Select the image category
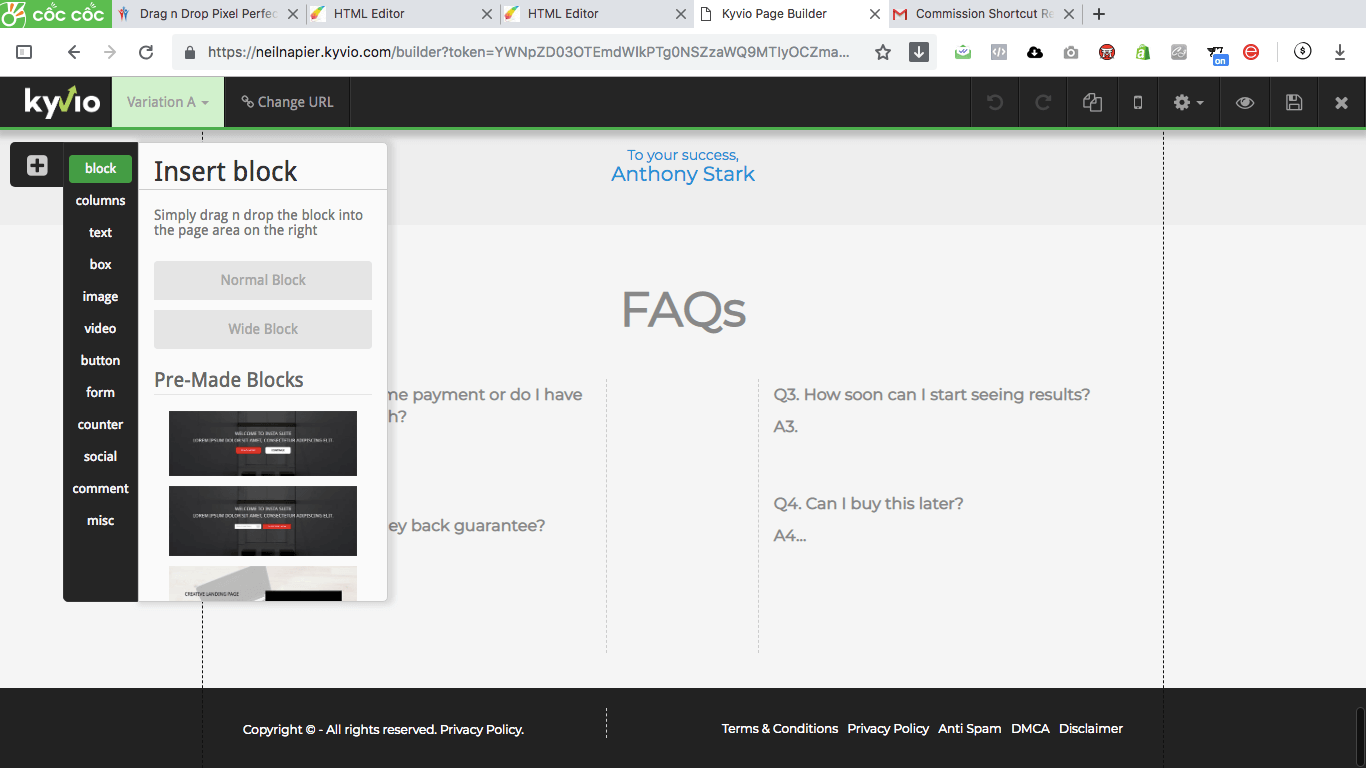This screenshot has width=1366, height=768. pyautogui.click(x=100, y=296)
